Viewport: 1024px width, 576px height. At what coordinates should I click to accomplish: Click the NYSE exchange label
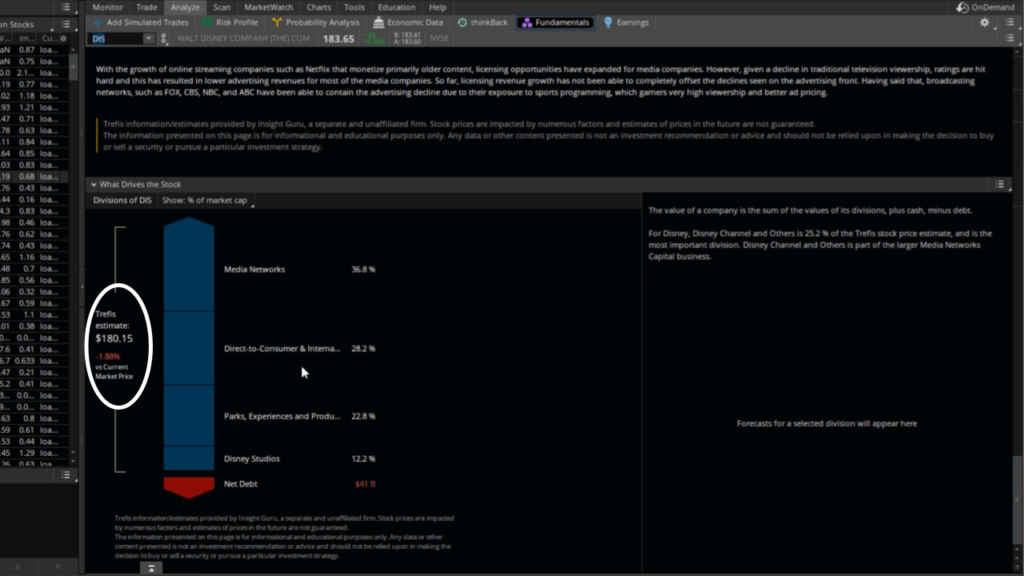(440, 39)
